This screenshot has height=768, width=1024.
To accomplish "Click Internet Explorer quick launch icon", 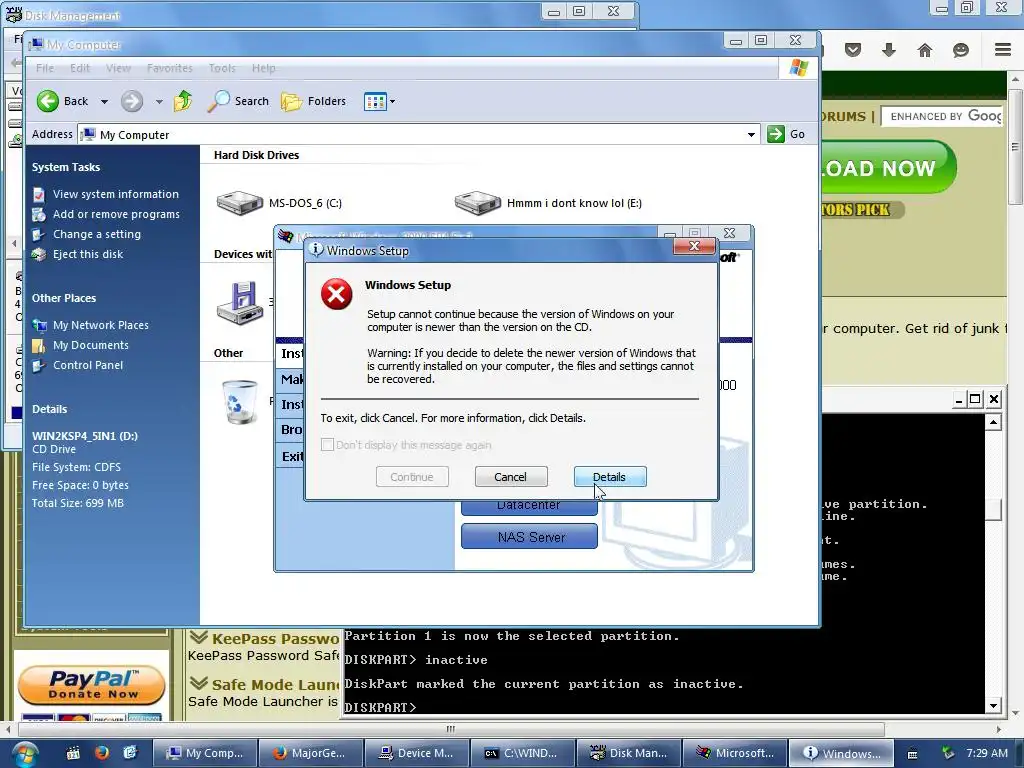I will pyautogui.click(x=130, y=752).
